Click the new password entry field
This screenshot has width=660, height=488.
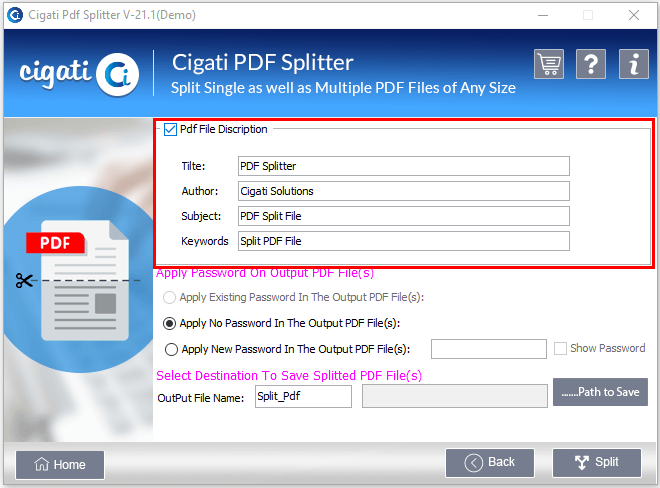(x=489, y=349)
